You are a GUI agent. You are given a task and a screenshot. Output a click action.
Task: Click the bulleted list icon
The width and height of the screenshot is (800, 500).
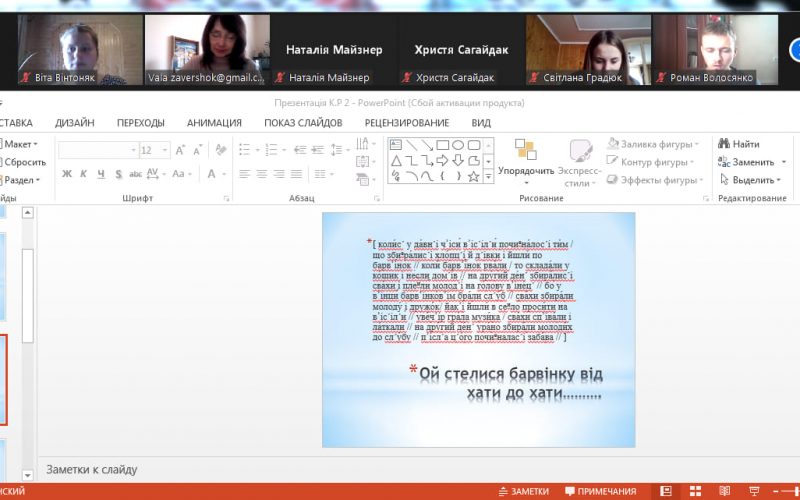[x=245, y=150]
